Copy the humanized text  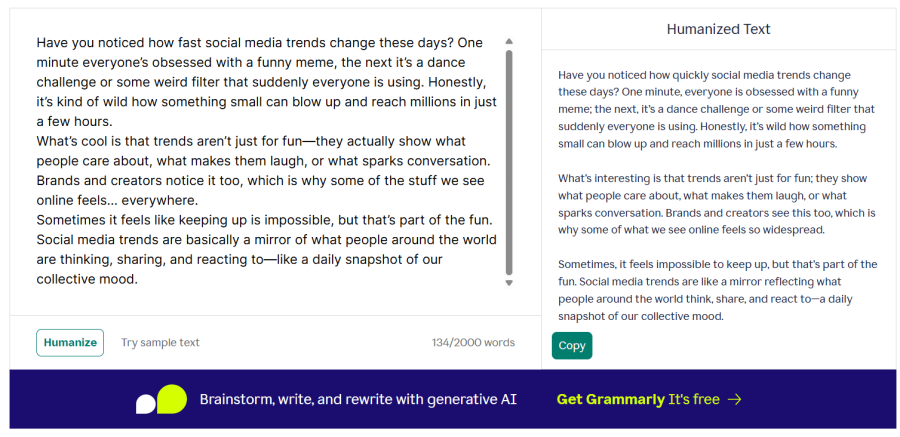(572, 345)
